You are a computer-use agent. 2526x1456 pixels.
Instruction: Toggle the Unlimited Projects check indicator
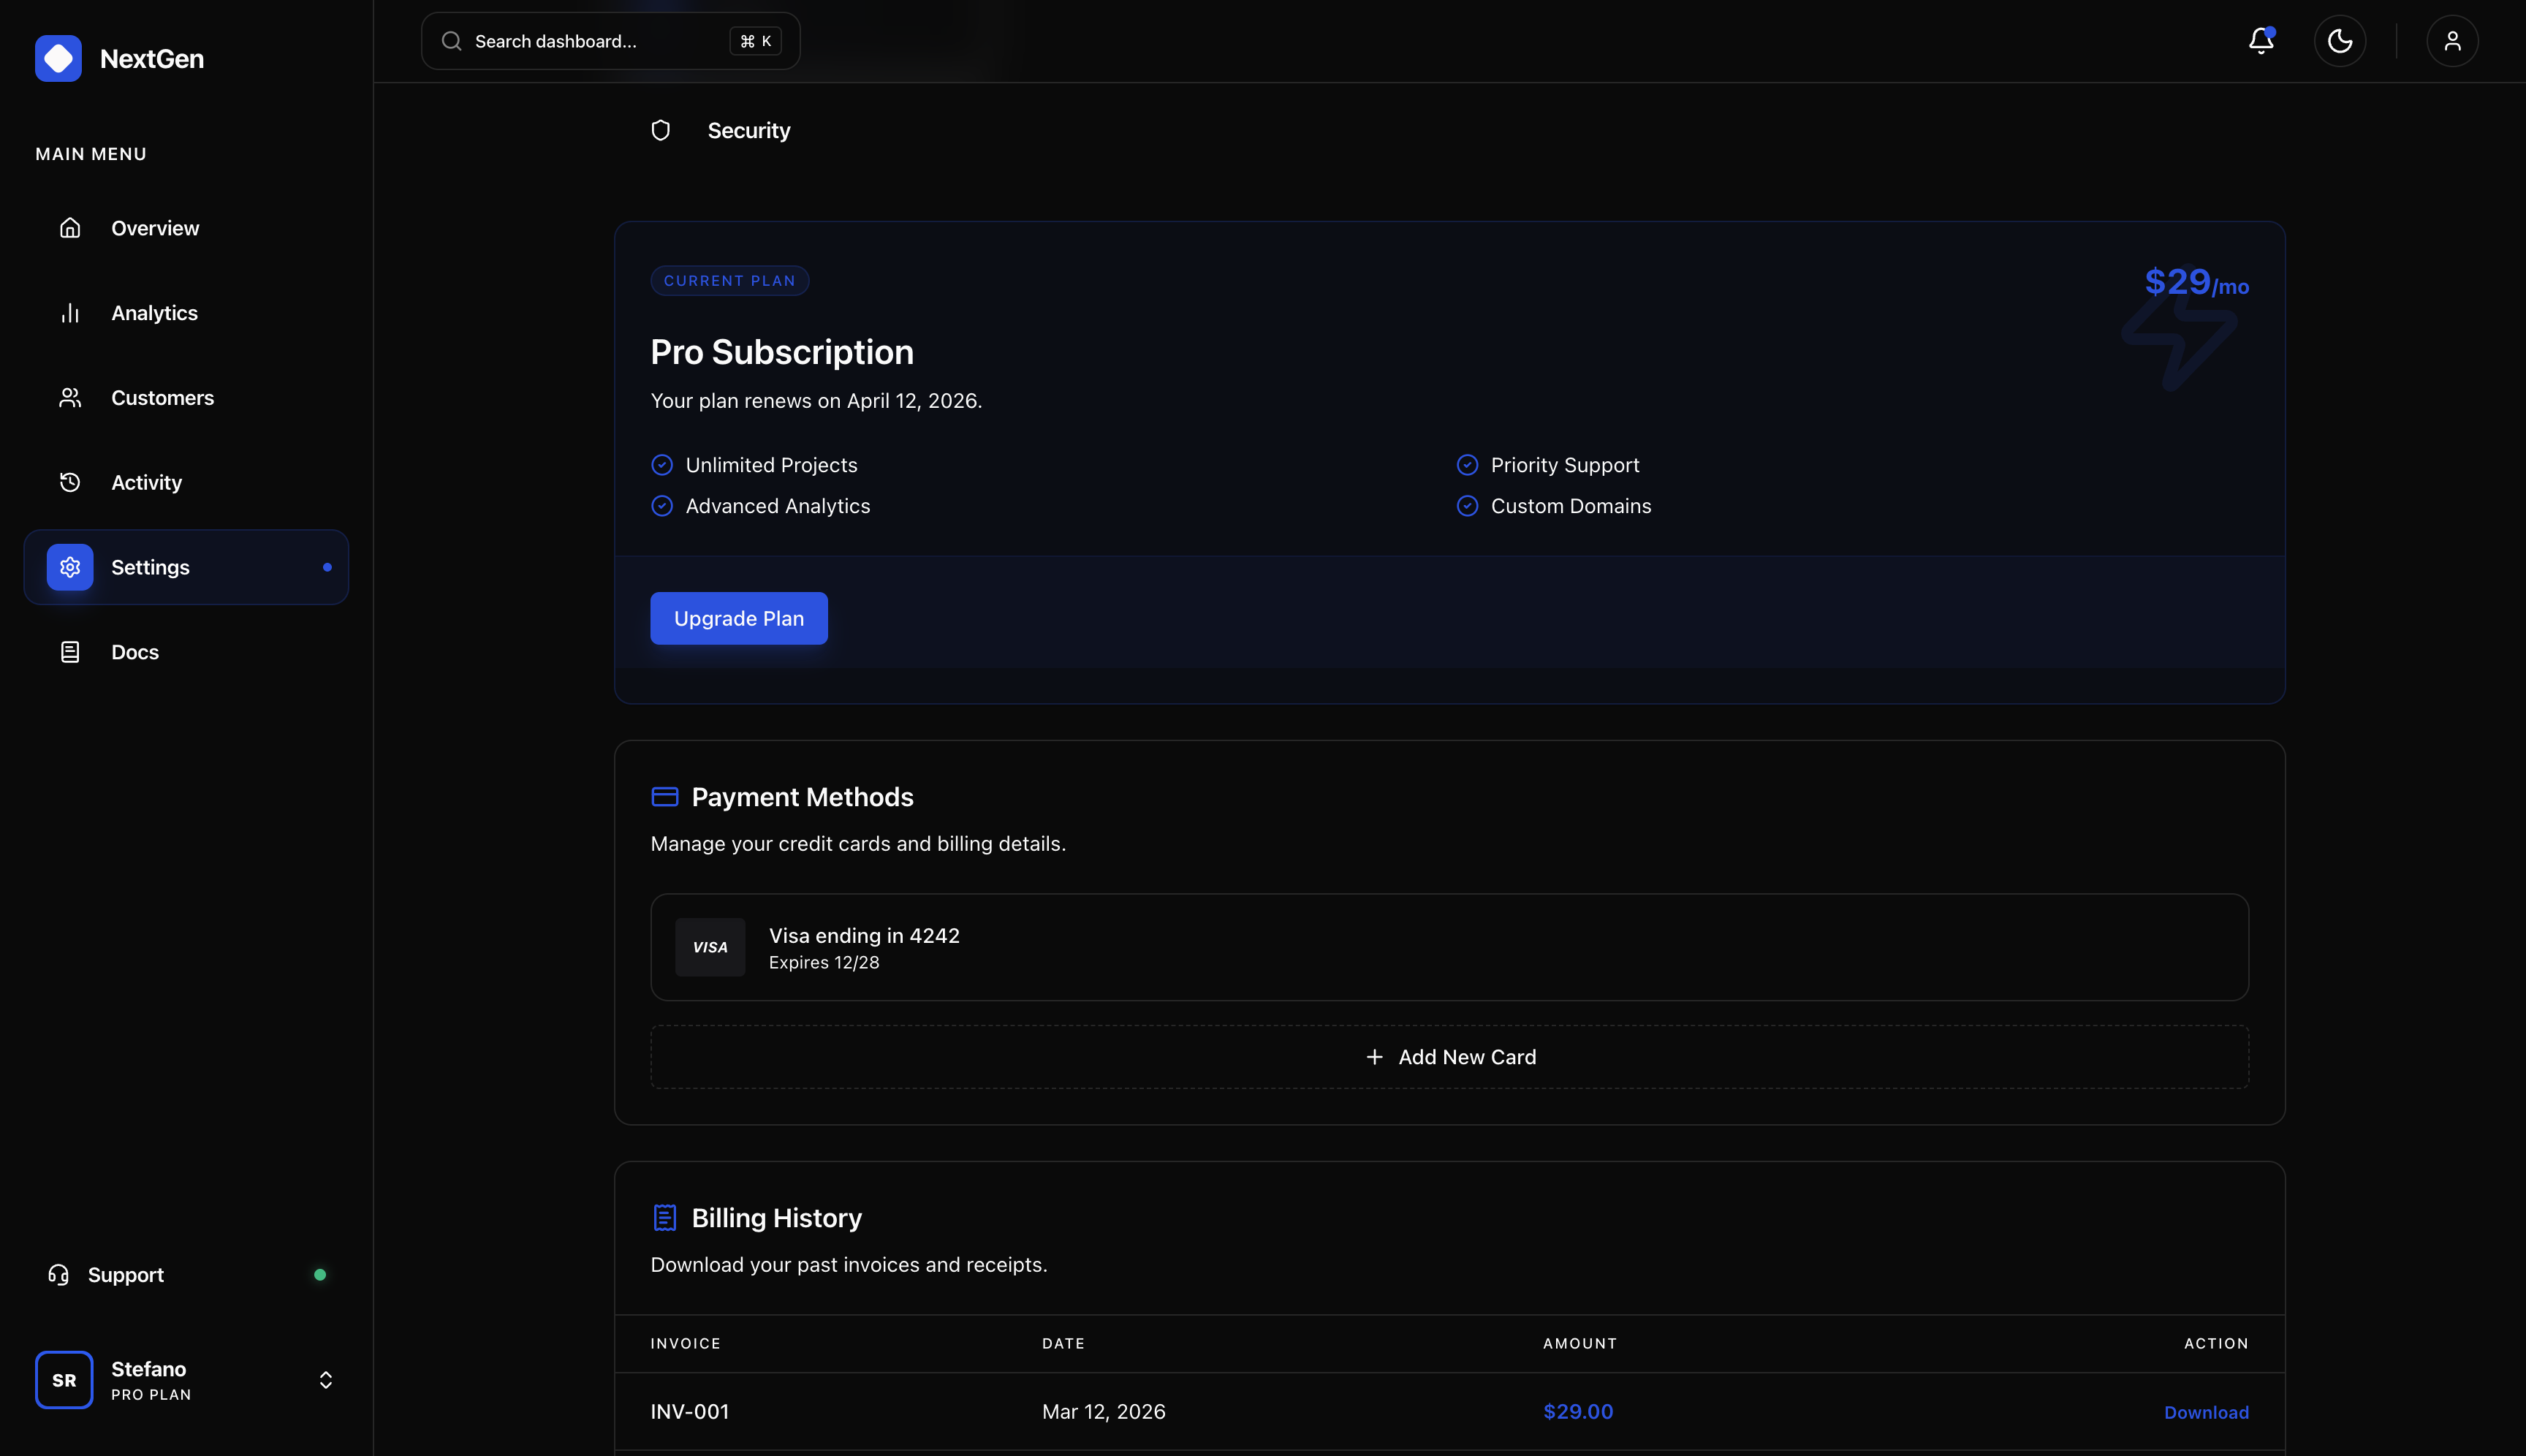click(x=663, y=464)
